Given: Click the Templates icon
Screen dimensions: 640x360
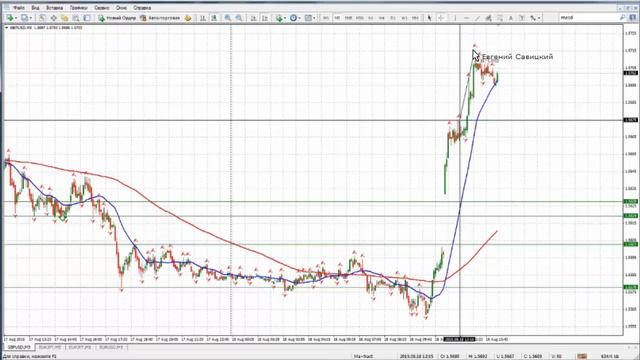Looking at the screenshot, I should click(308, 18).
